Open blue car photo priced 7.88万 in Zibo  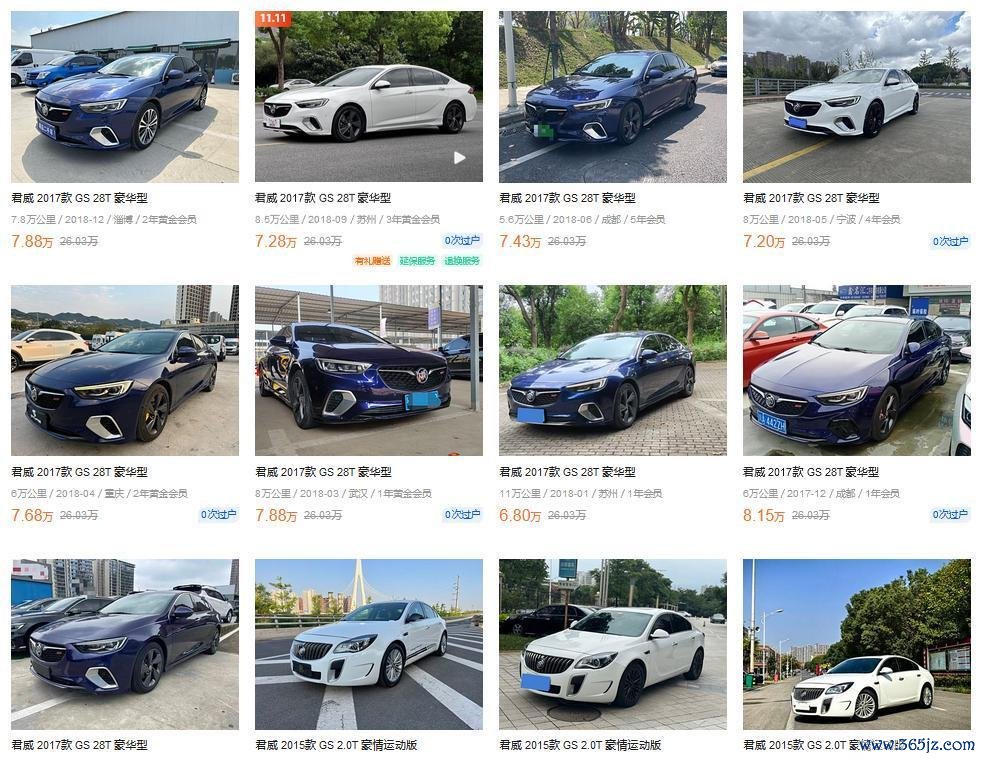pyautogui.click(x=125, y=97)
